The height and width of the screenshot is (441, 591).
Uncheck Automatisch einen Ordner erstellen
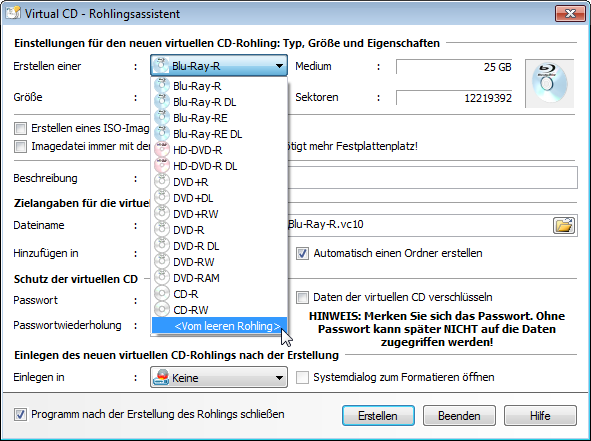(302, 253)
